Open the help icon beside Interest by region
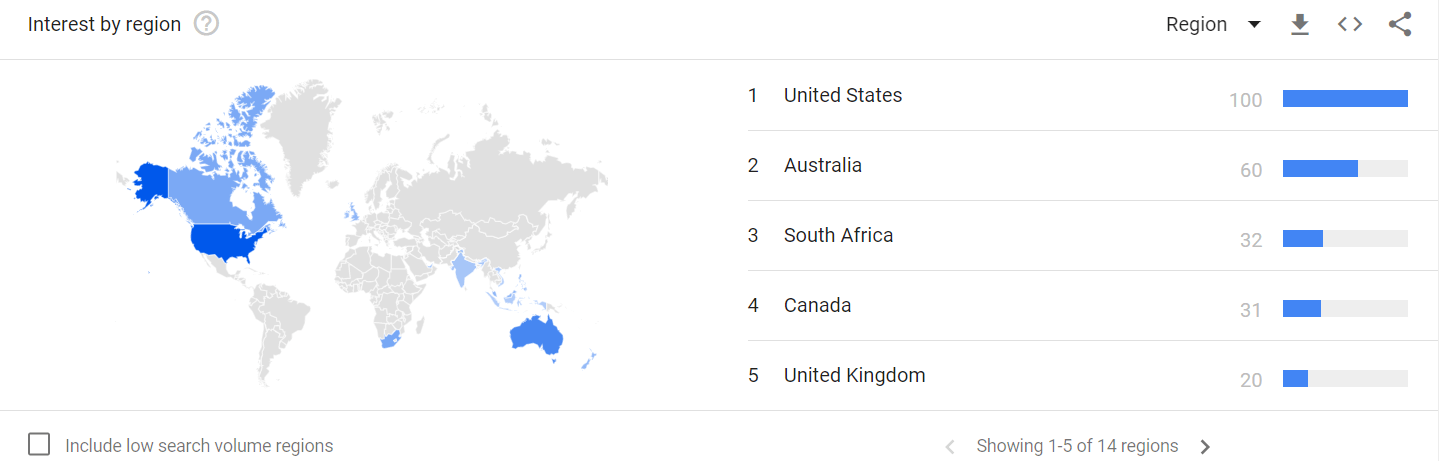The image size is (1439, 461). click(x=206, y=24)
